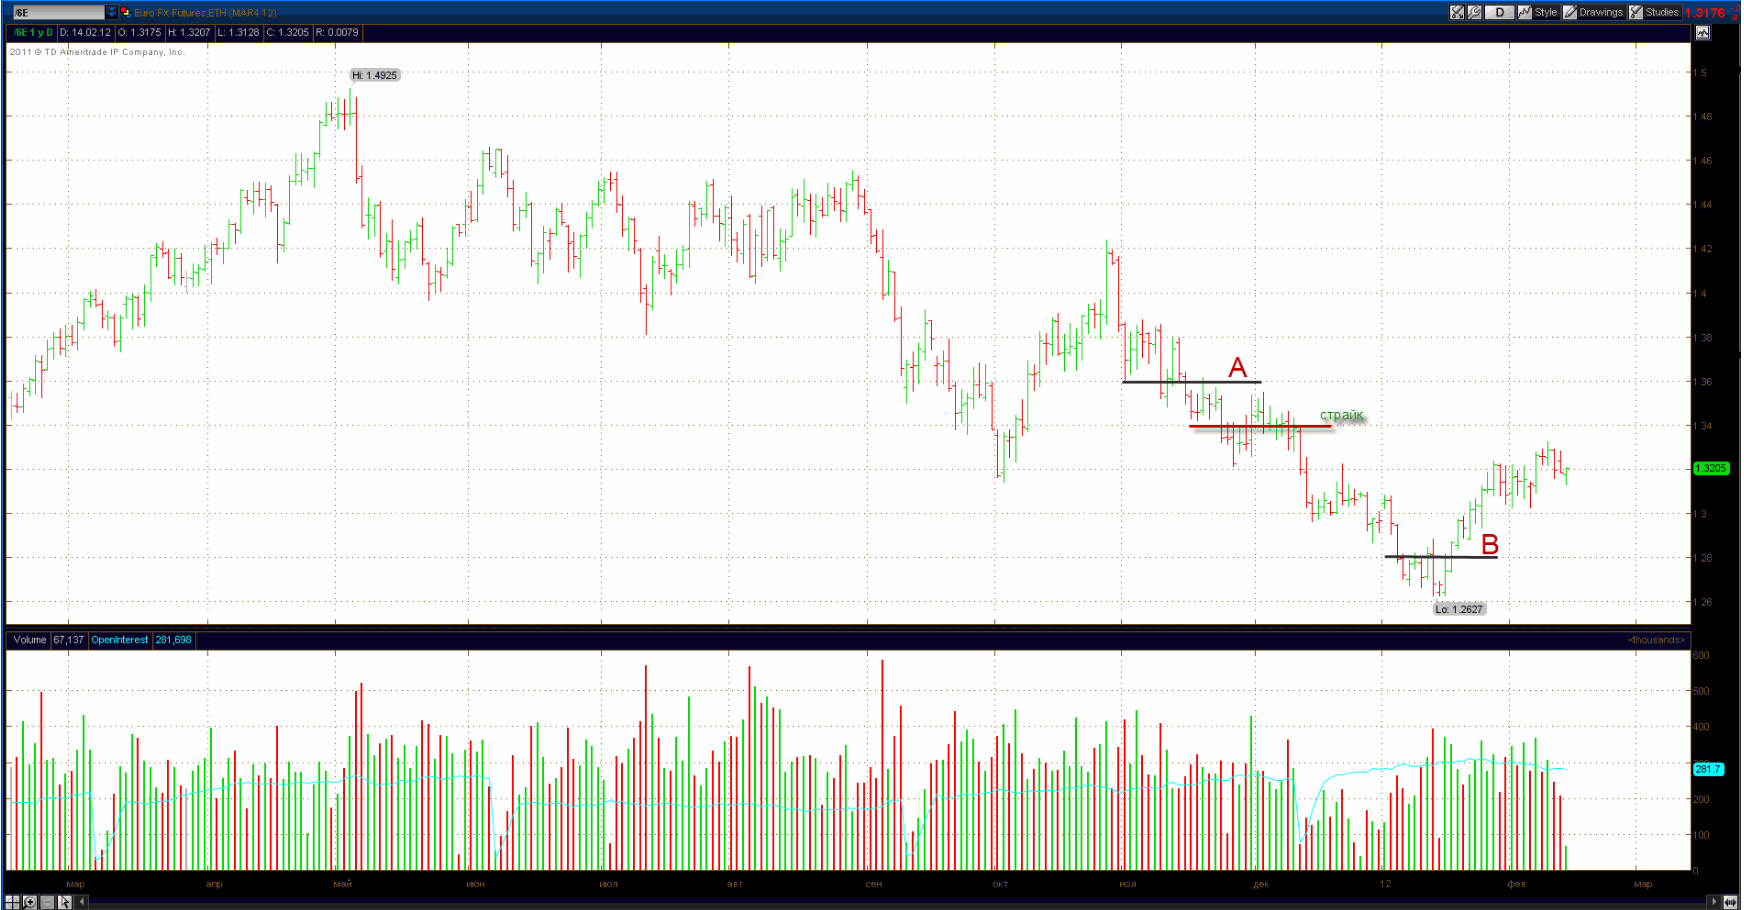Click the Euro FX Futures title text
The height and width of the screenshot is (910, 1744).
pos(205,13)
